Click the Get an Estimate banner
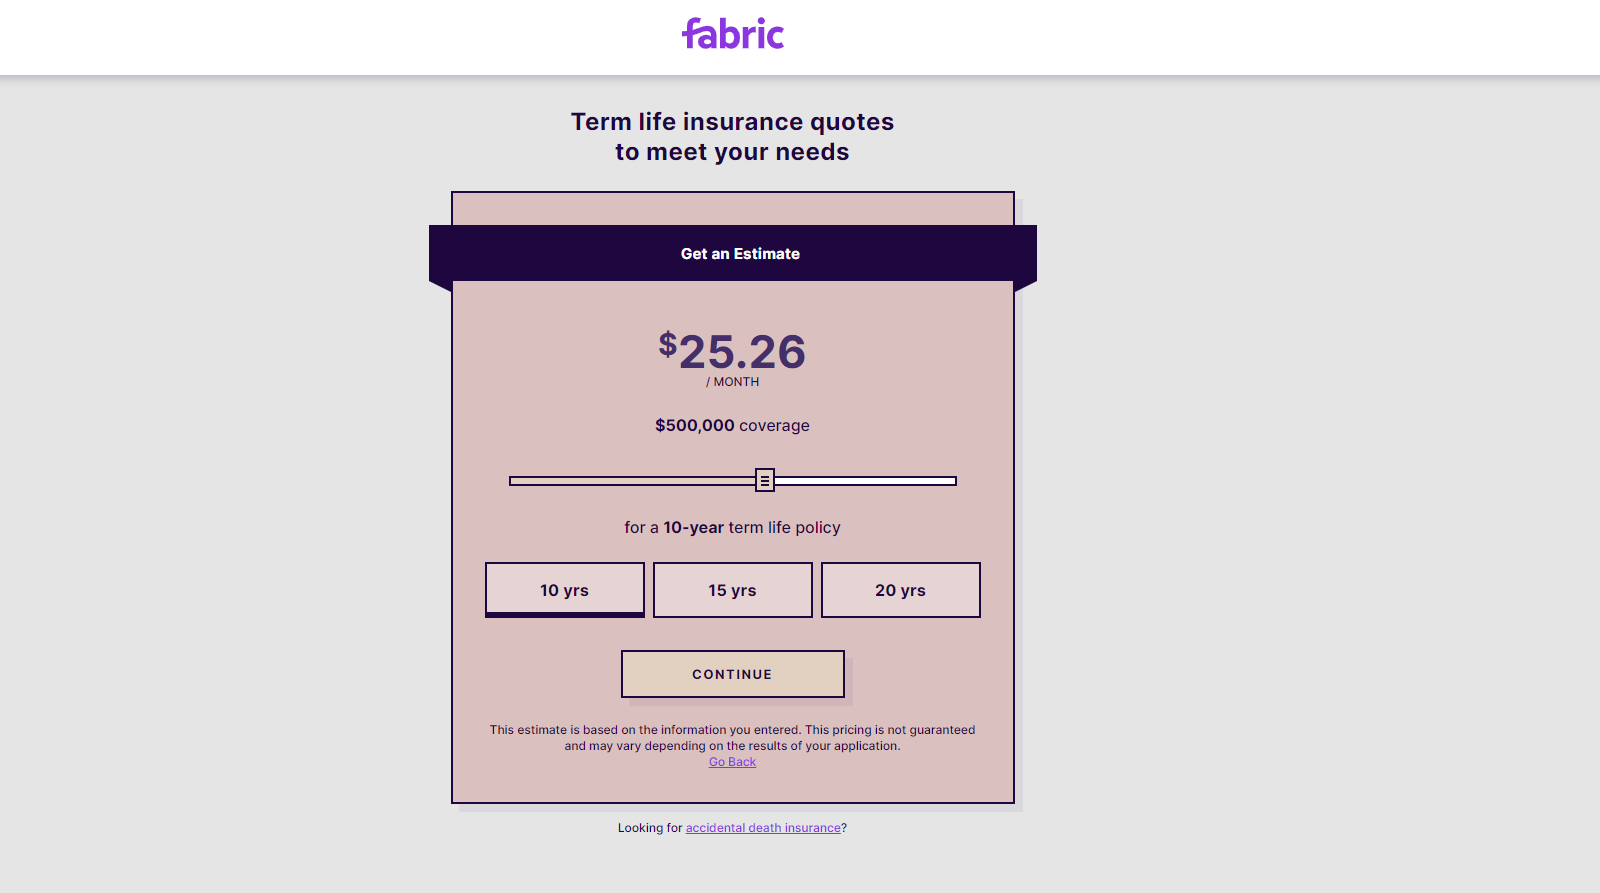 (733, 254)
